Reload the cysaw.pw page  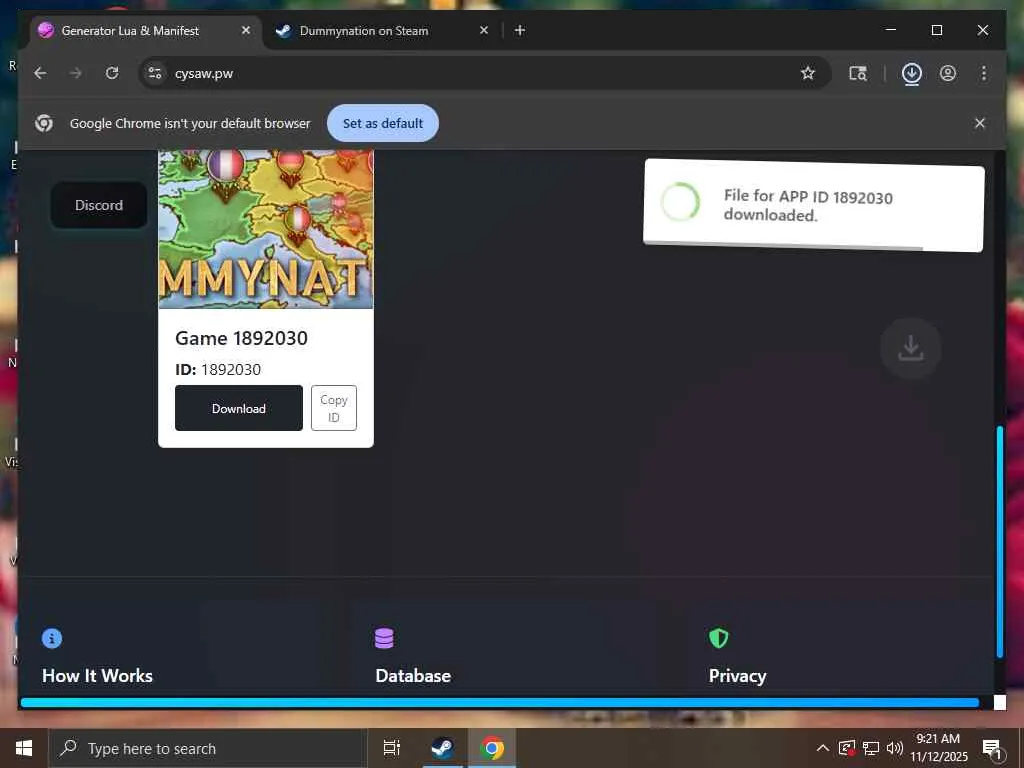point(112,73)
